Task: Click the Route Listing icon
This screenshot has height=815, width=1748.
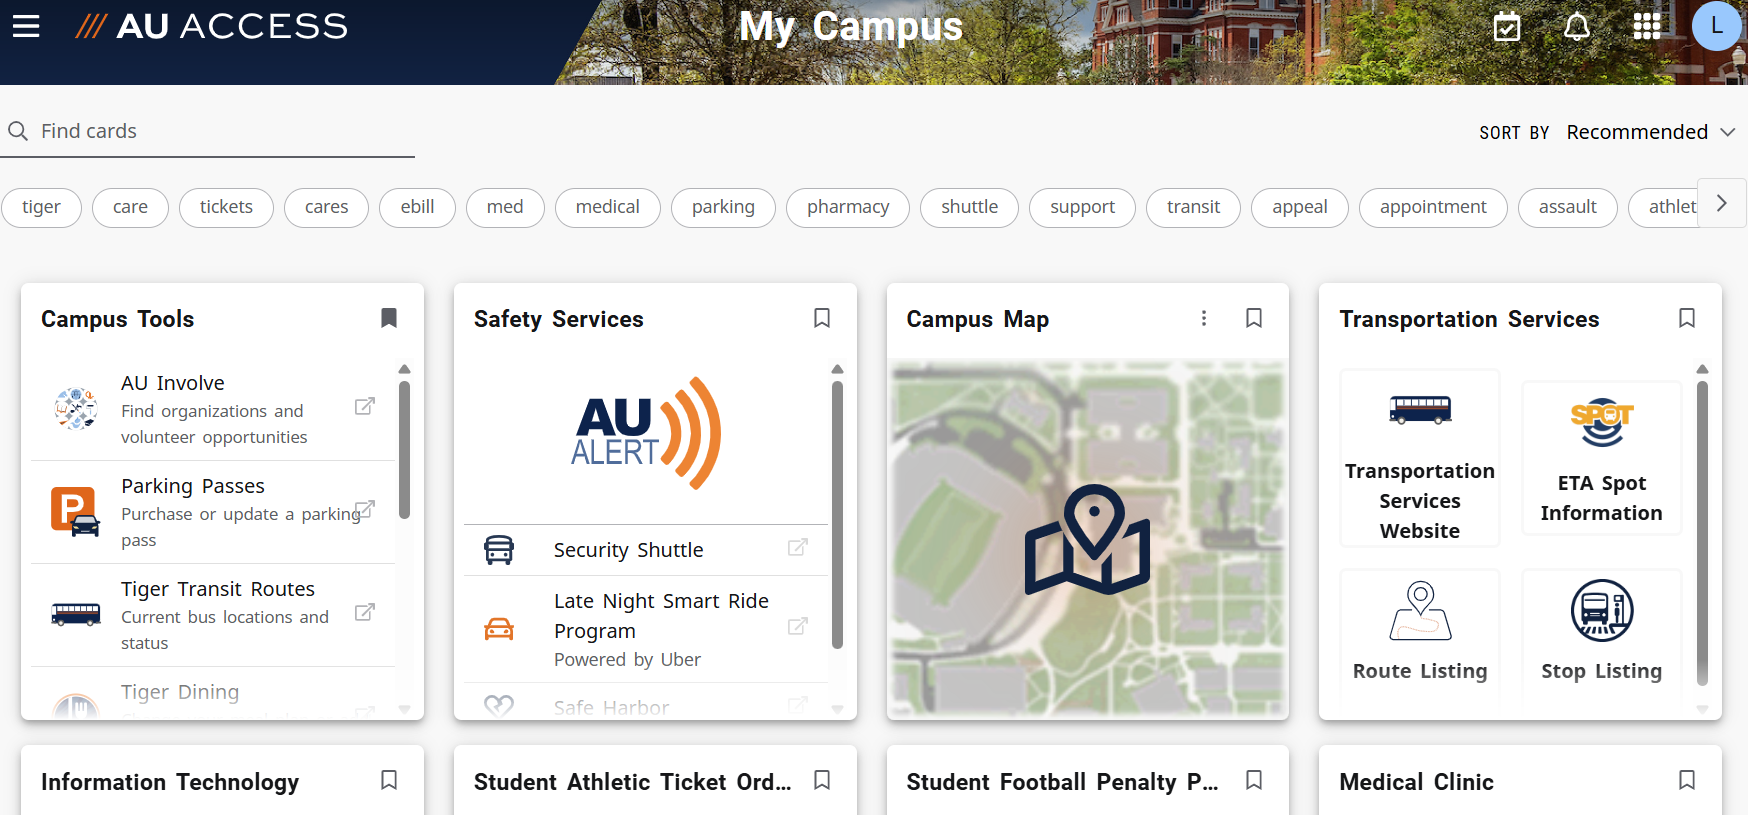Action: pyautogui.click(x=1419, y=611)
